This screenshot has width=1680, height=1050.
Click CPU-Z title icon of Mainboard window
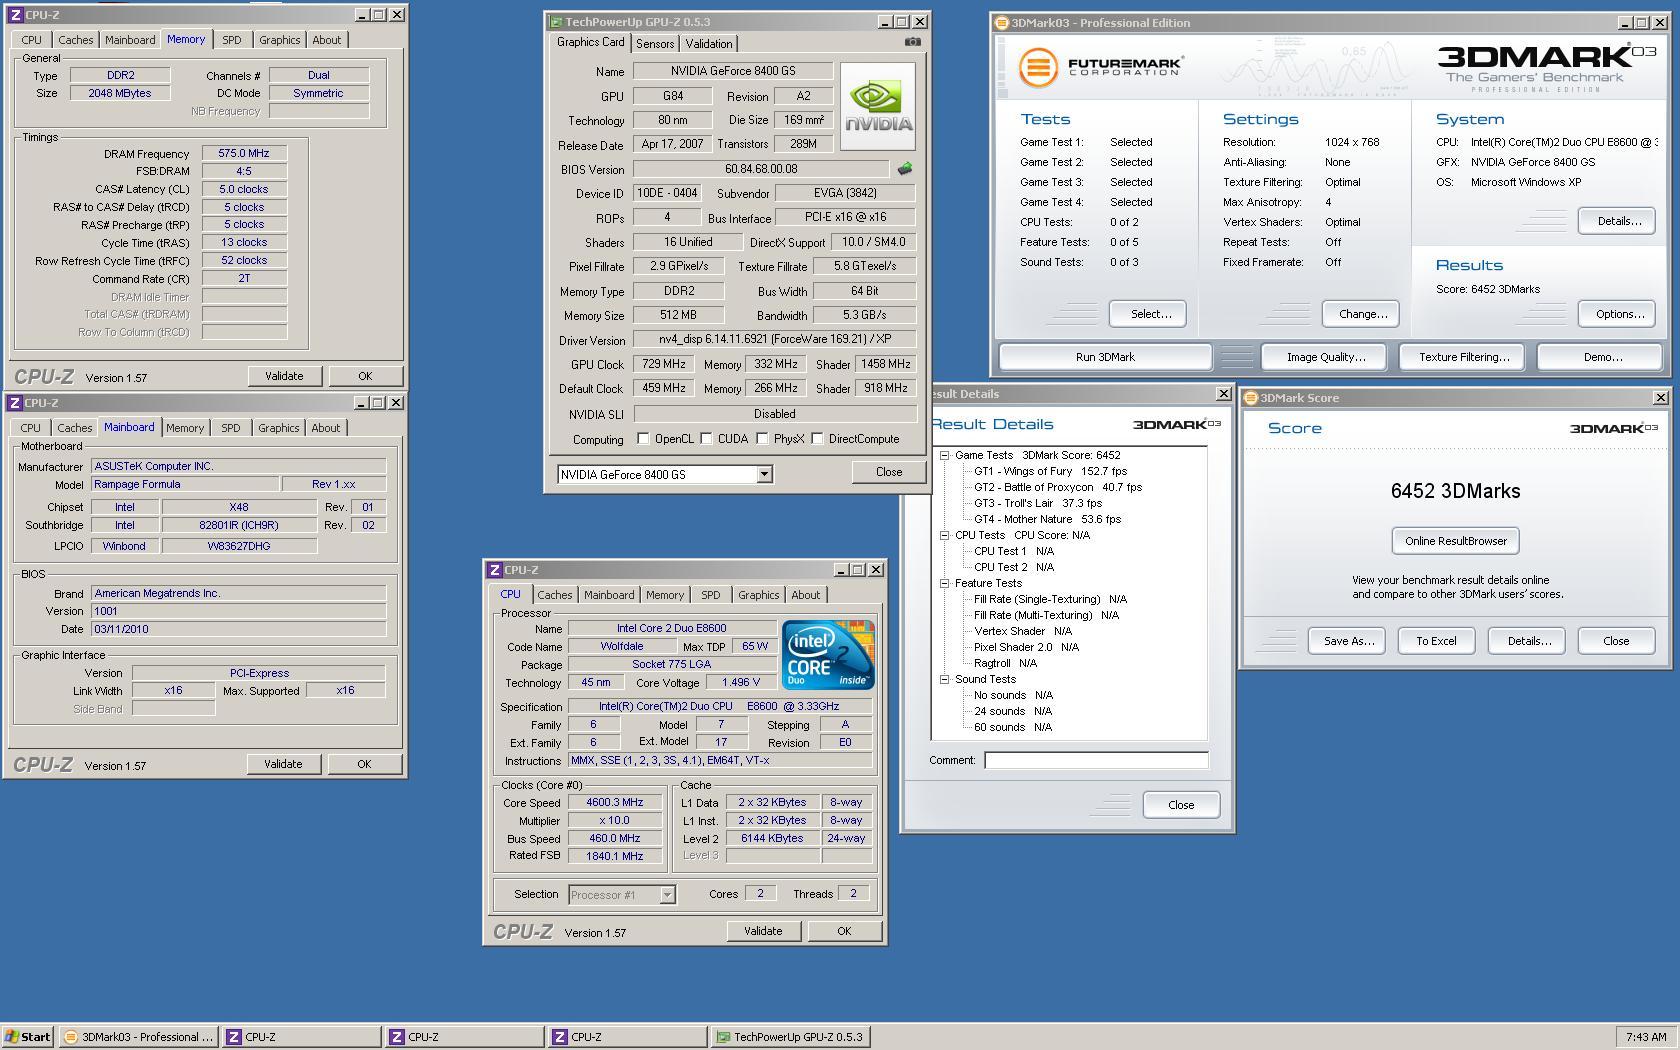(x=15, y=403)
